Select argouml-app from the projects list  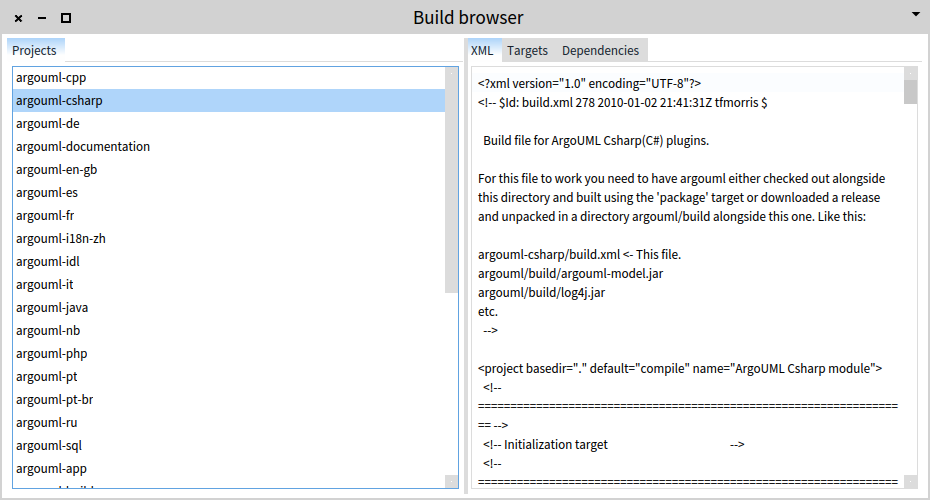(x=50, y=468)
